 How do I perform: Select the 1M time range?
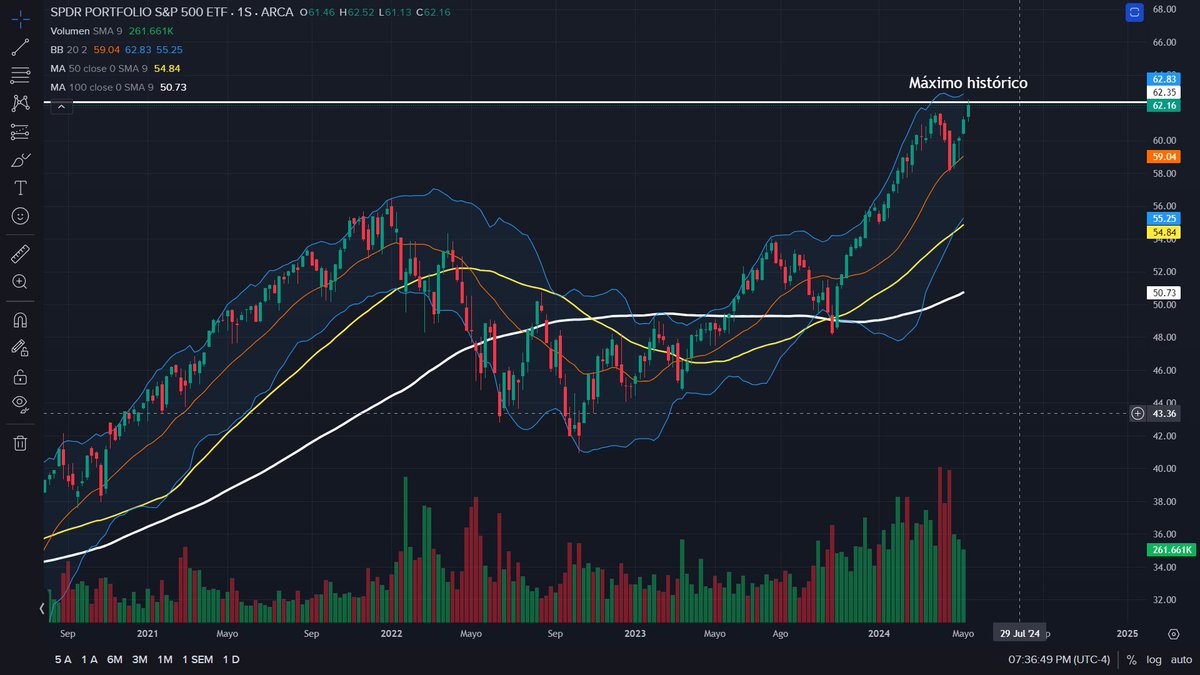tap(165, 660)
